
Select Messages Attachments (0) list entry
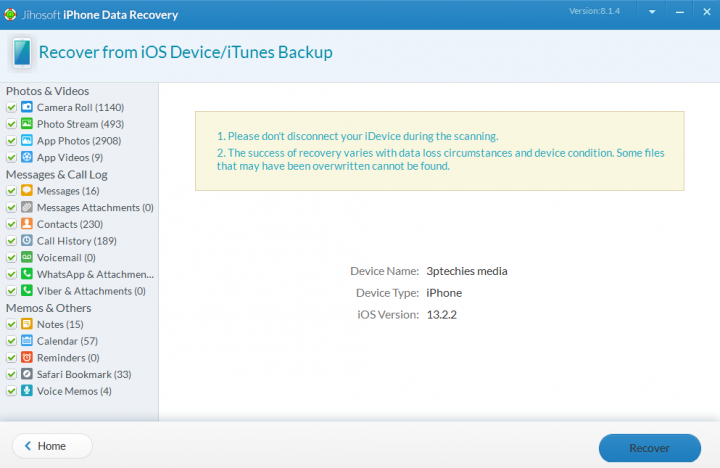click(95, 207)
